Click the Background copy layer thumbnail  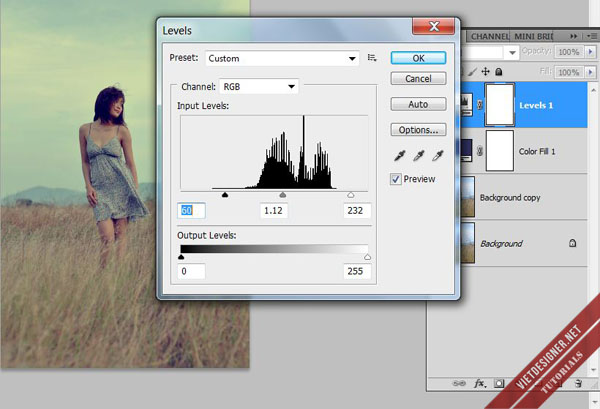click(x=468, y=197)
